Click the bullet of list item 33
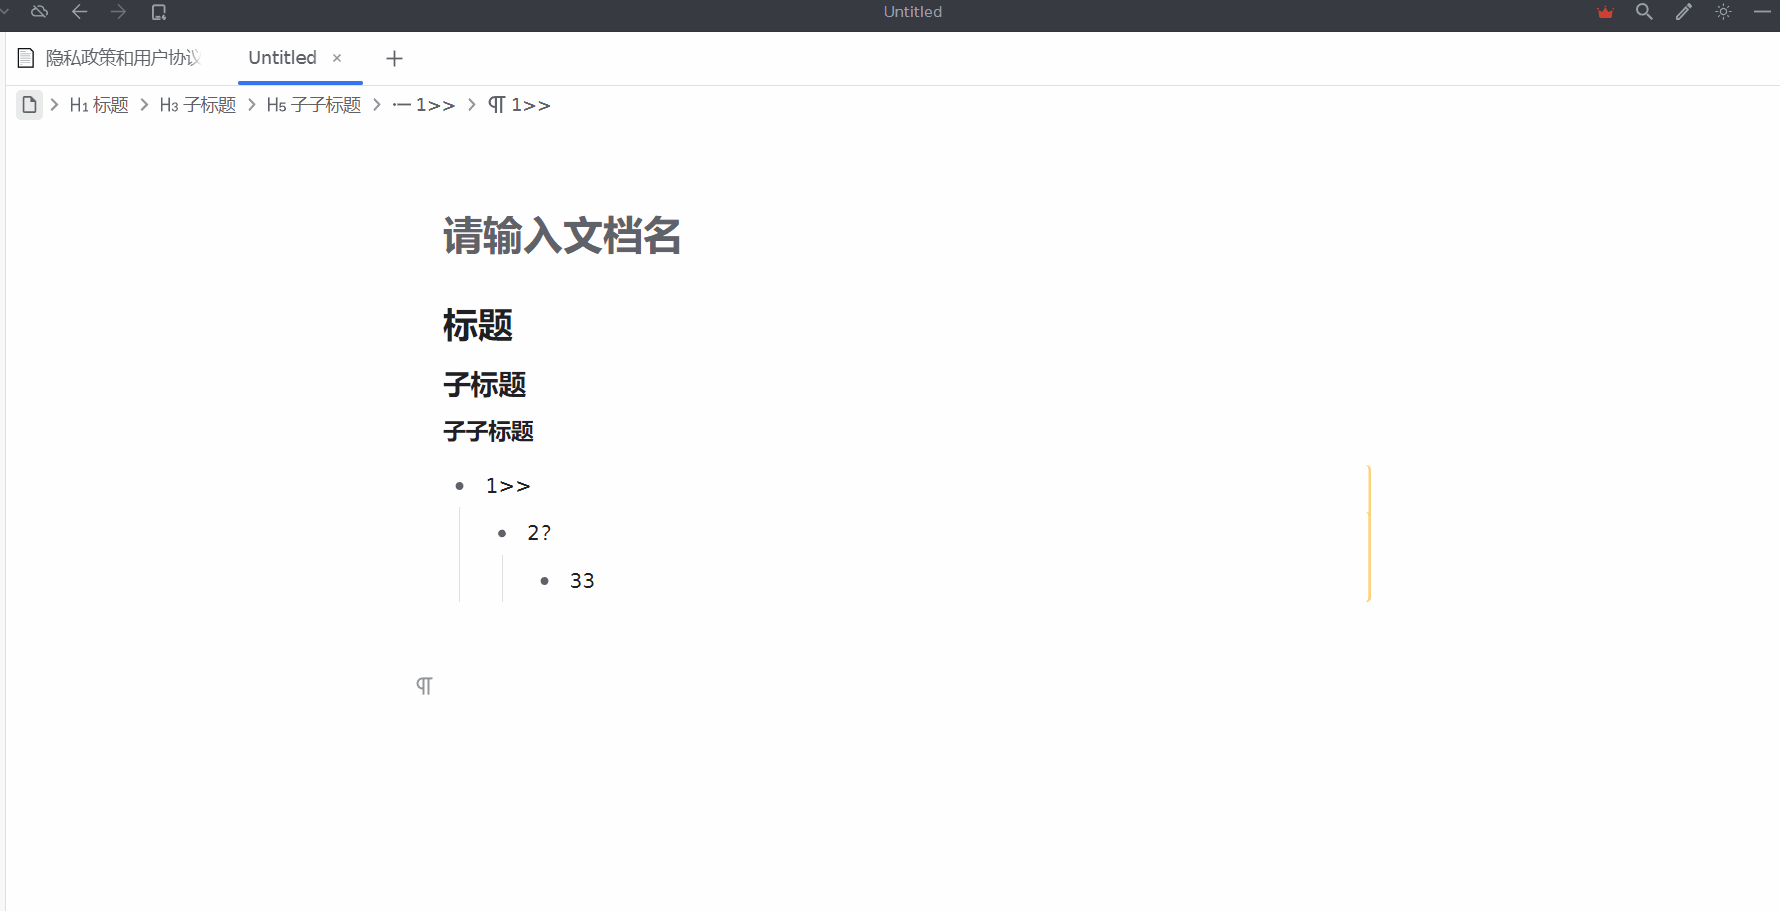This screenshot has width=1780, height=911. pos(545,581)
